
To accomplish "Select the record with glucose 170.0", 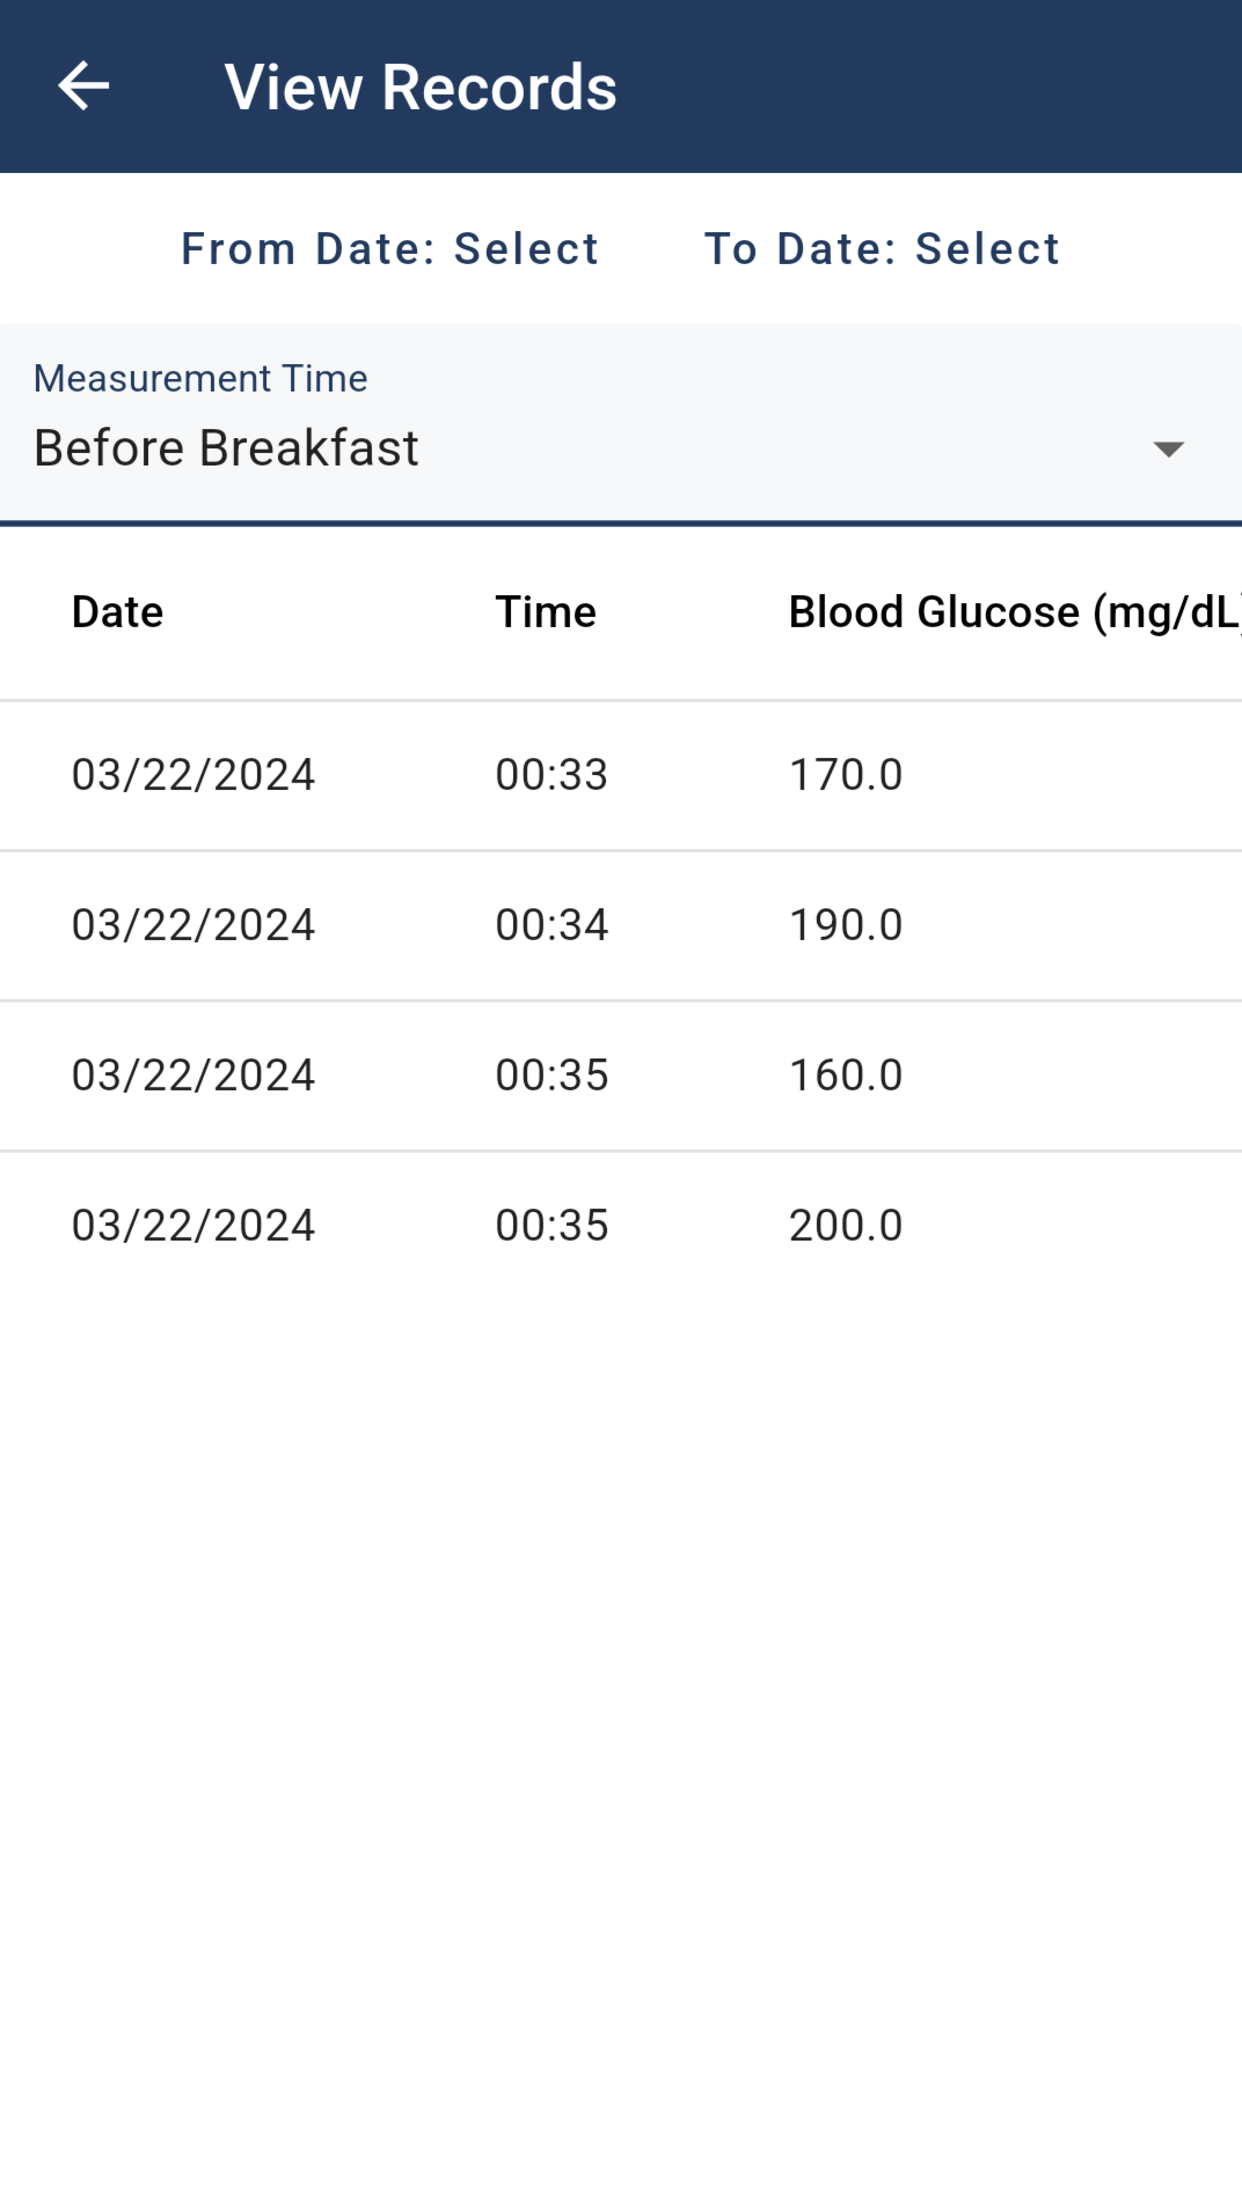I will [621, 776].
